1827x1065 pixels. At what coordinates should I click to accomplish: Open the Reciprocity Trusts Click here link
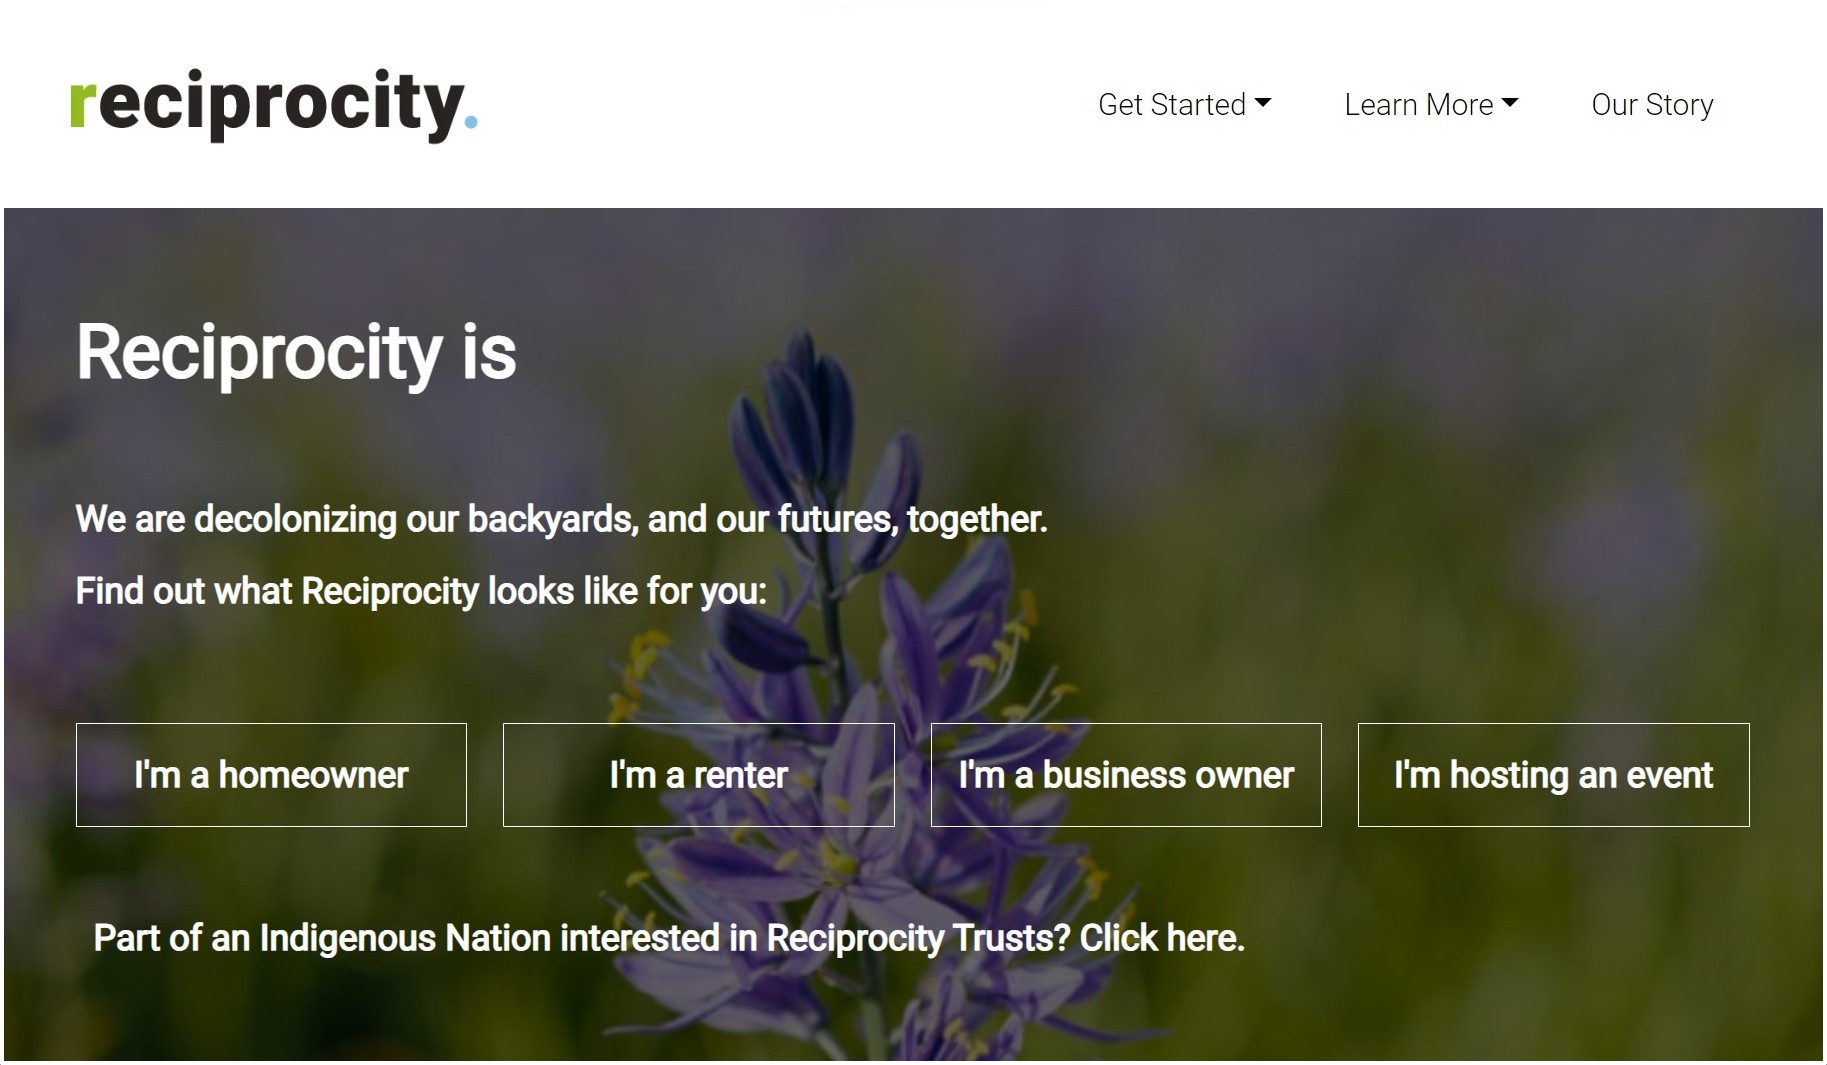click(1160, 939)
